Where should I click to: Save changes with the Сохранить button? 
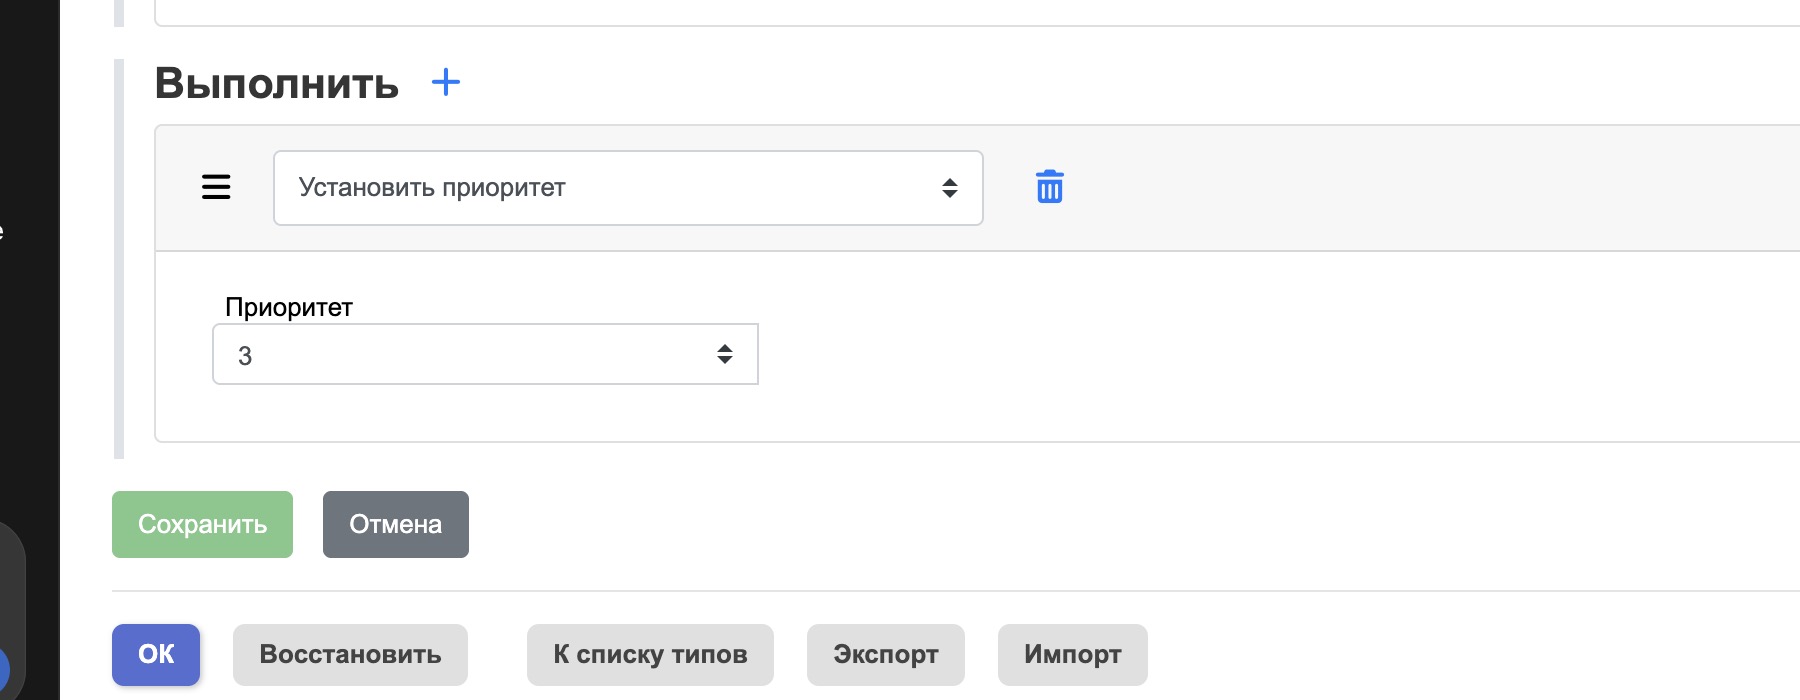click(x=202, y=524)
